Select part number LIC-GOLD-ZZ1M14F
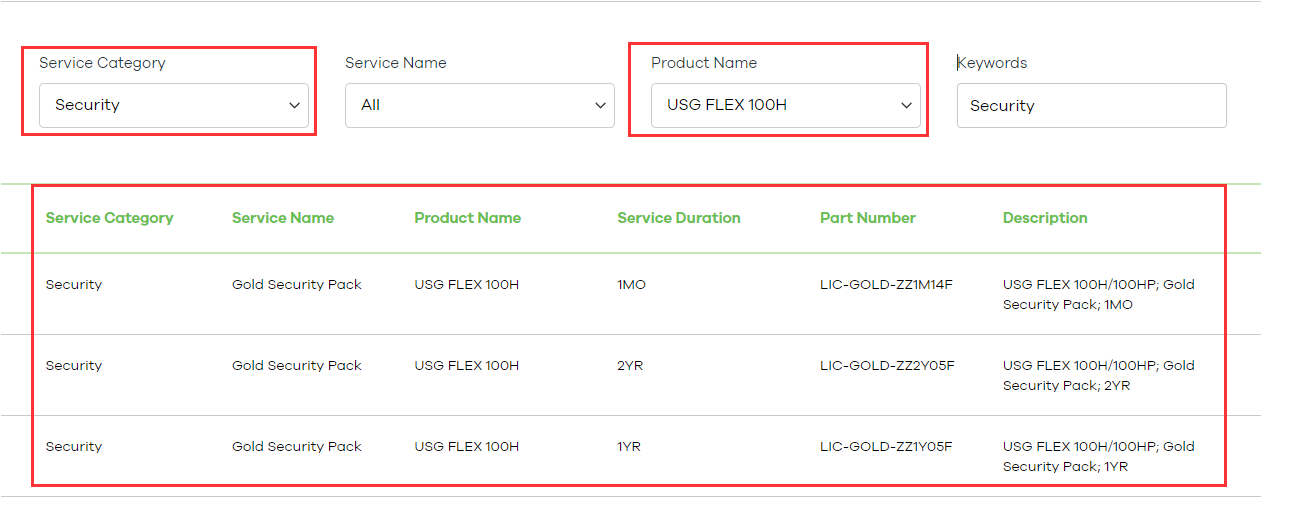 click(886, 285)
